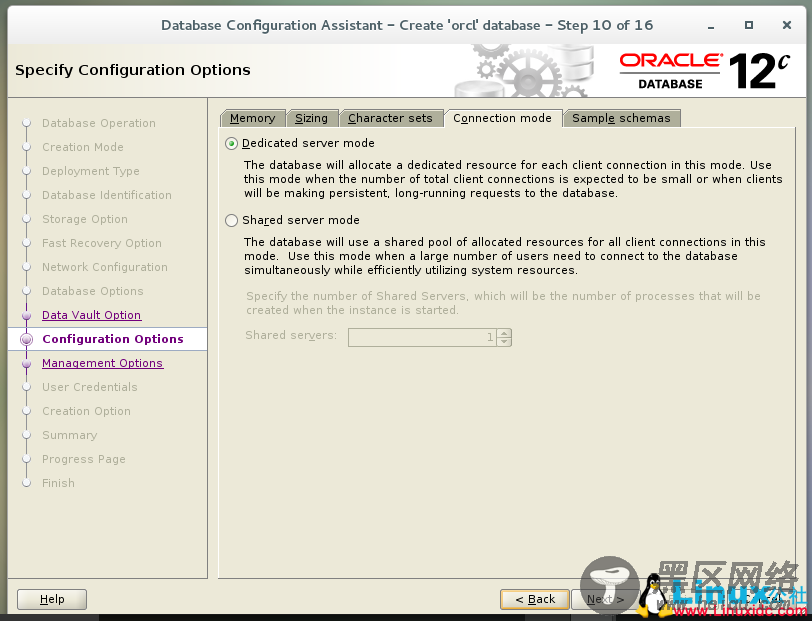Click Summary step label

click(x=70, y=435)
